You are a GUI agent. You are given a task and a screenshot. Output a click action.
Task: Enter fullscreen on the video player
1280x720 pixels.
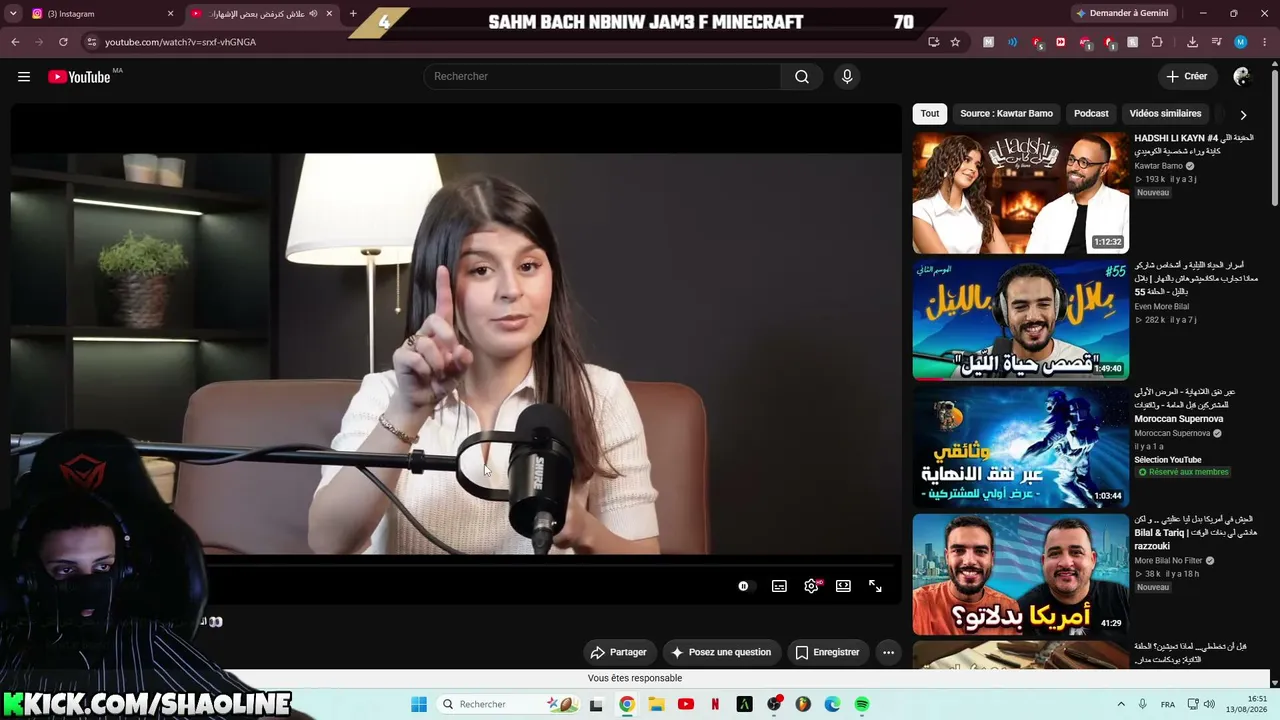click(875, 586)
